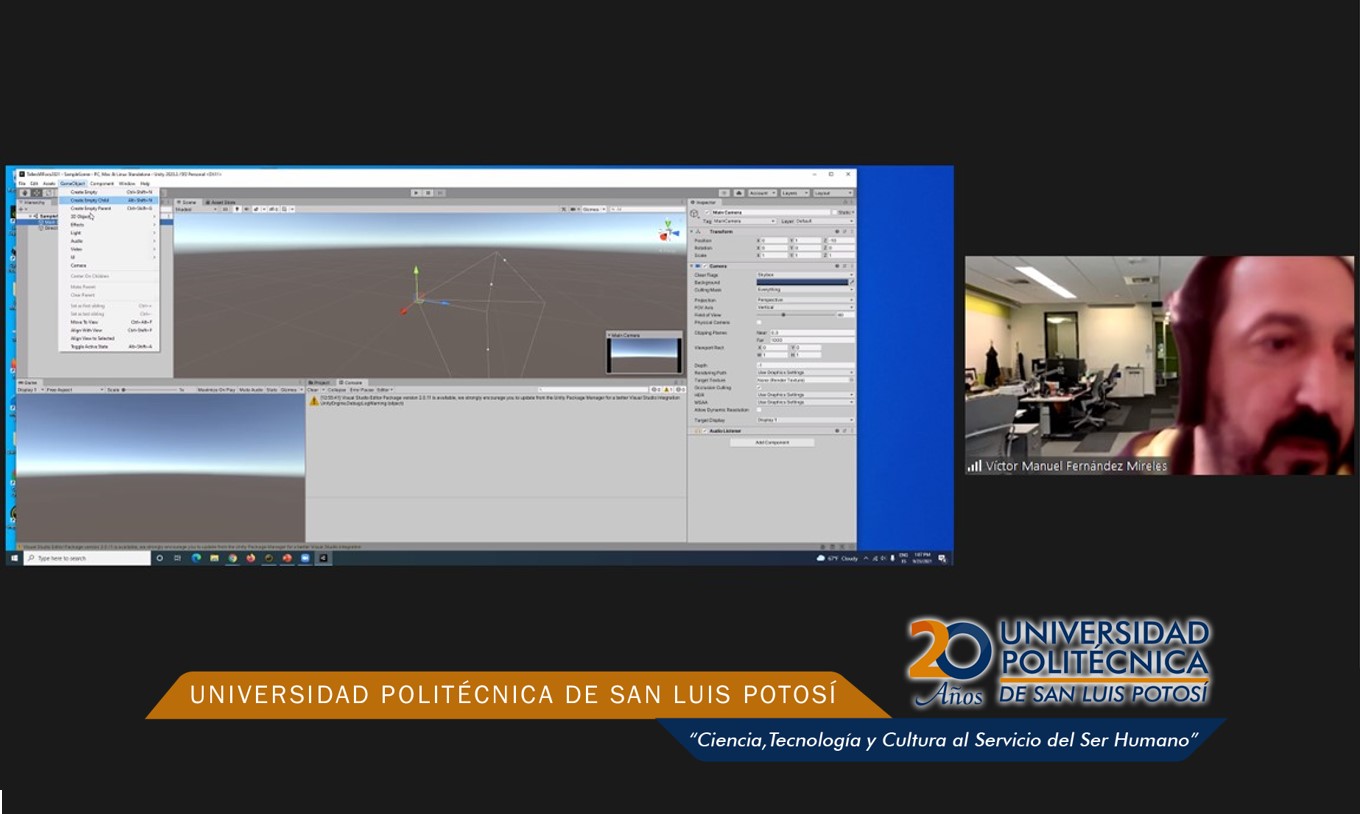Open Google Chrome from the taskbar

point(232,558)
